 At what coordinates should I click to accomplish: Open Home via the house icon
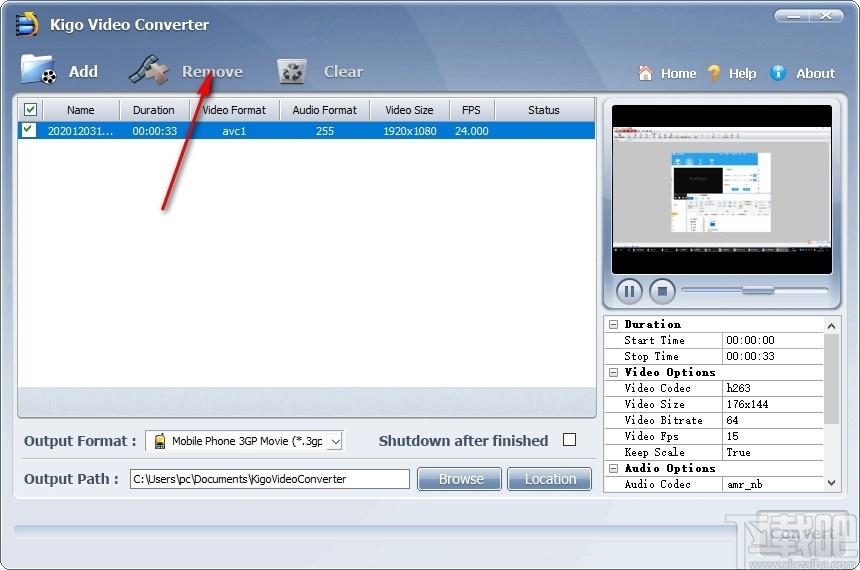[646, 73]
